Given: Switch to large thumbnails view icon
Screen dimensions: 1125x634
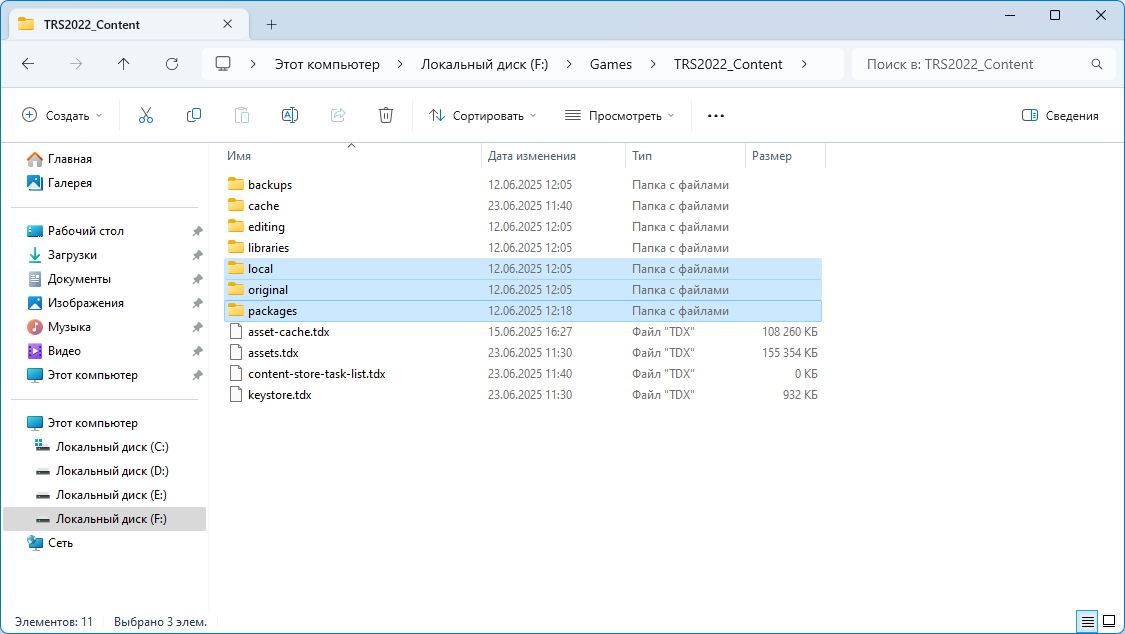Looking at the screenshot, I should click(1109, 621).
